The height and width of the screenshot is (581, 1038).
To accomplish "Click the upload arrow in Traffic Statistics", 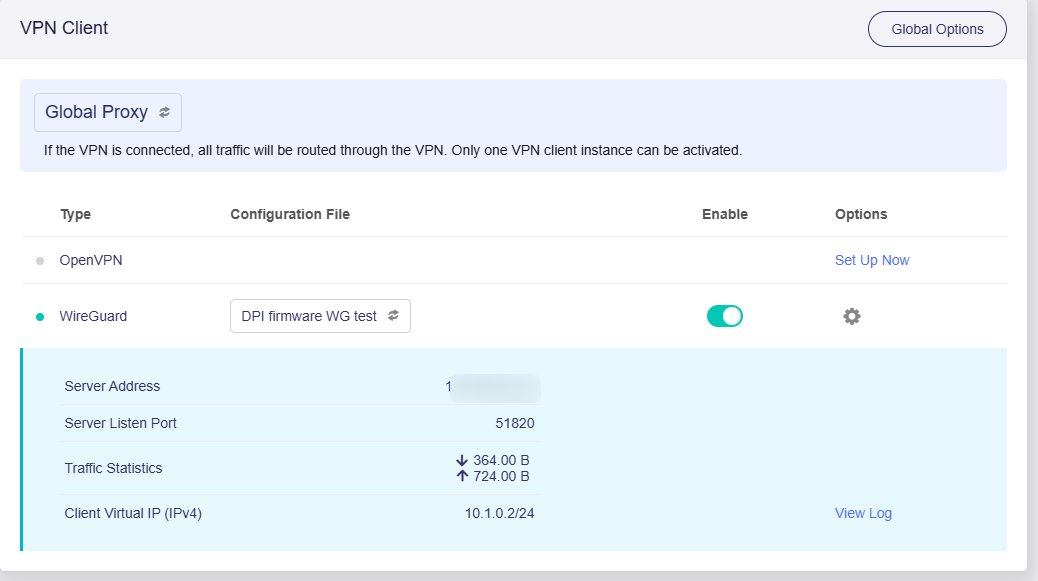I will coord(462,476).
